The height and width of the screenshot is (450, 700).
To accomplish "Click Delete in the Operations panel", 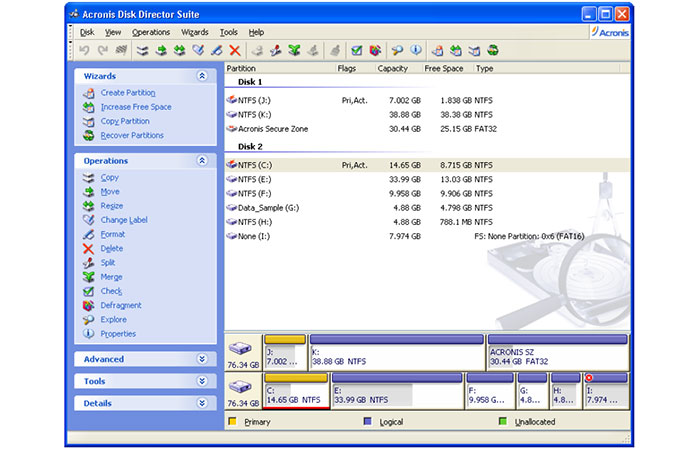I will pos(112,249).
